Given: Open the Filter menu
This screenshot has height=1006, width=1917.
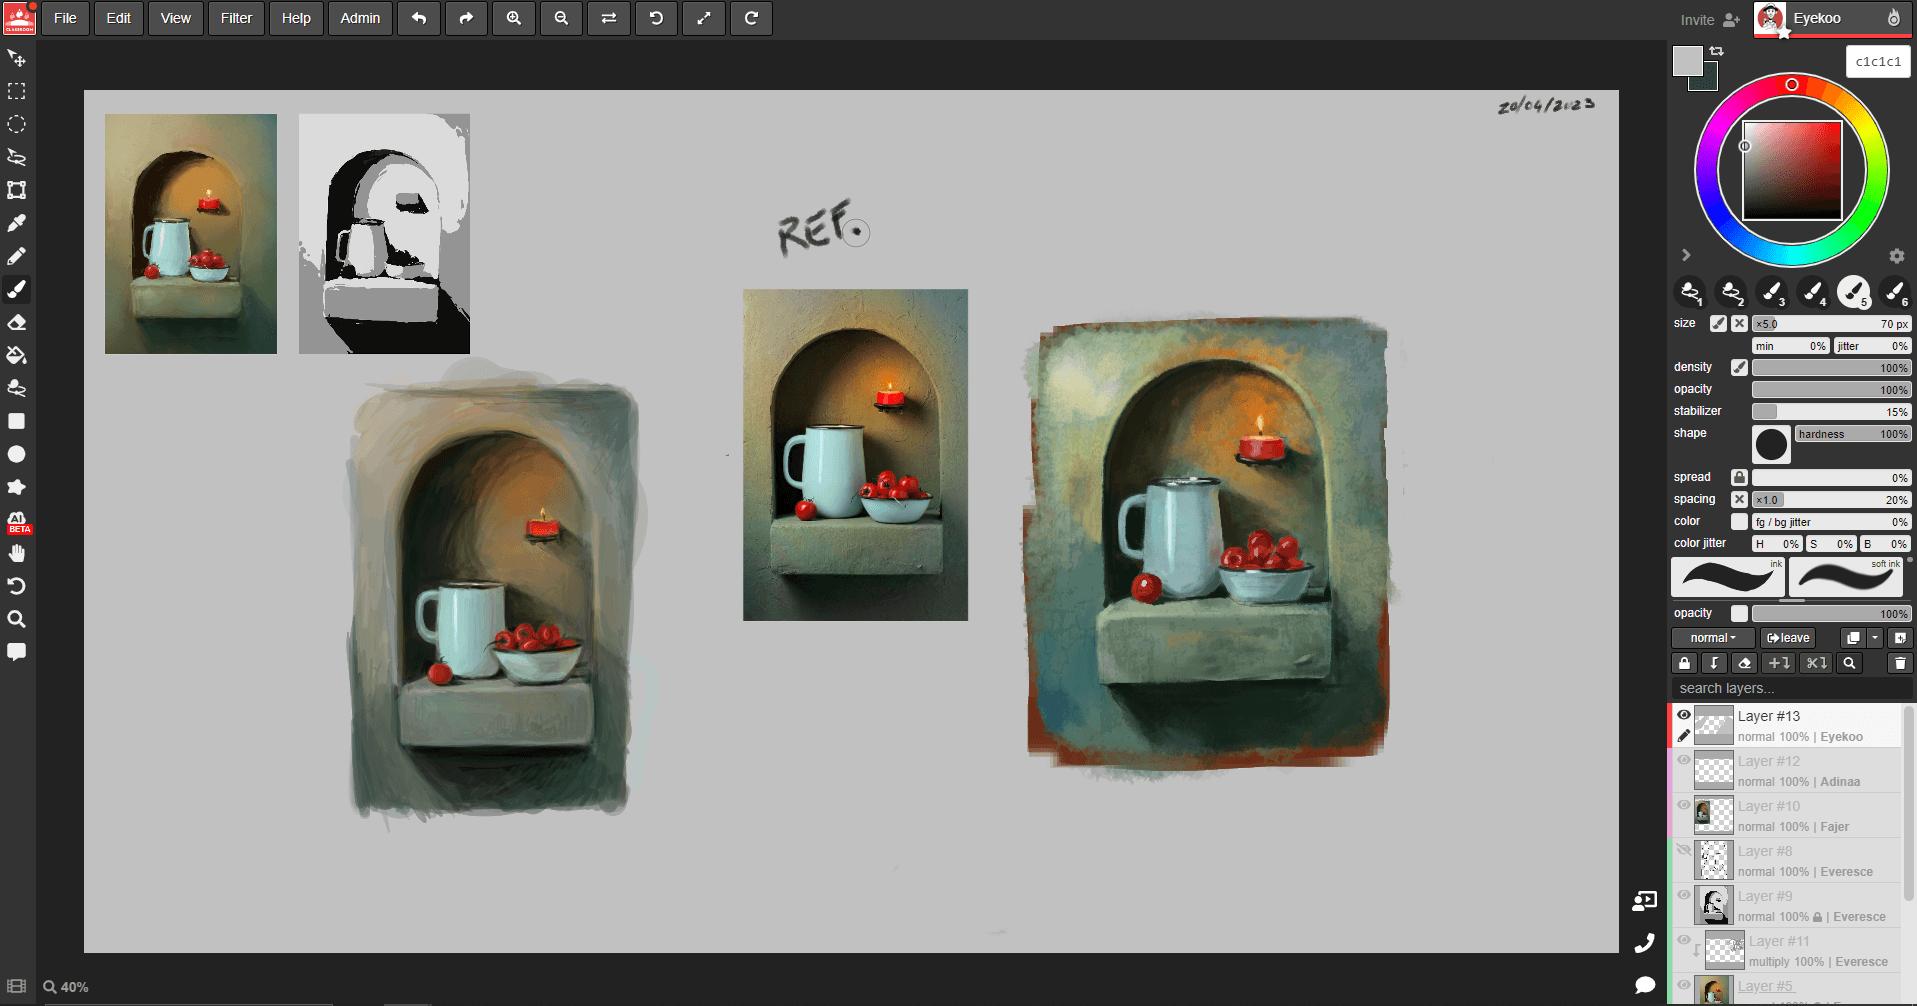Looking at the screenshot, I should pyautogui.click(x=236, y=18).
